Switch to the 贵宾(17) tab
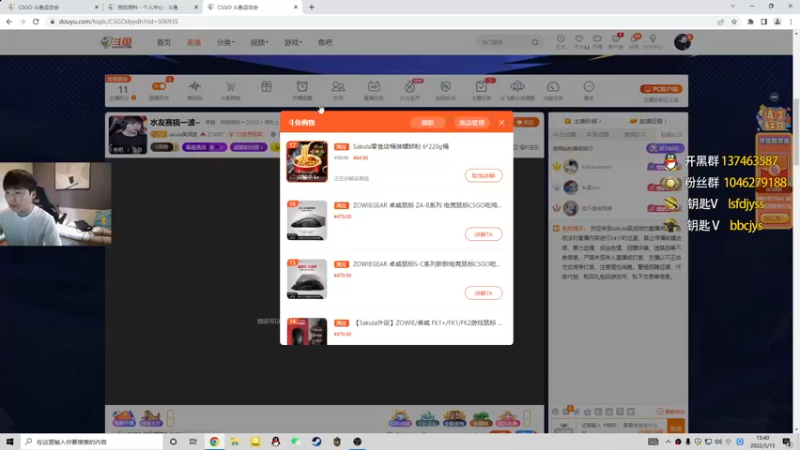 click(x=634, y=135)
